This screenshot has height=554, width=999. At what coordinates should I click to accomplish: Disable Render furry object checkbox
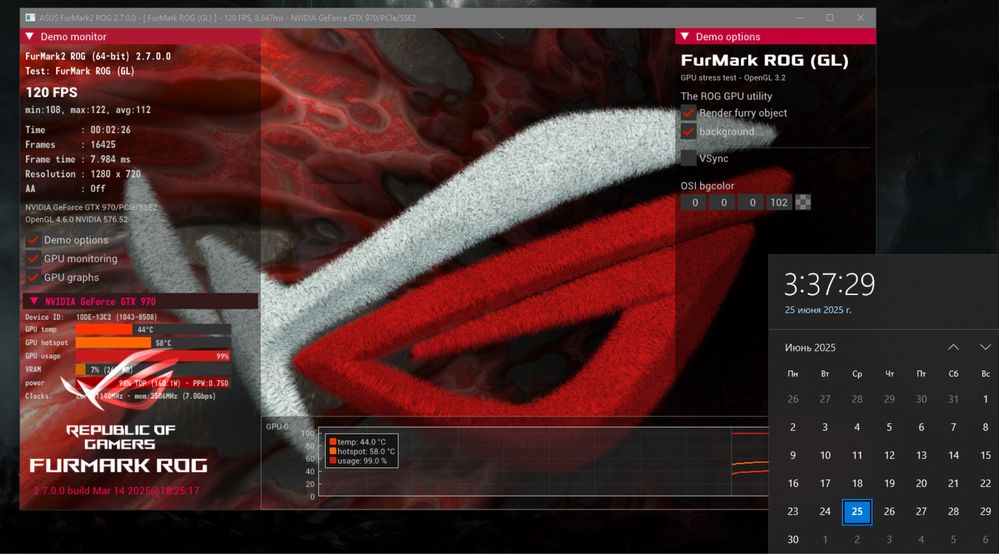pyautogui.click(x=688, y=113)
